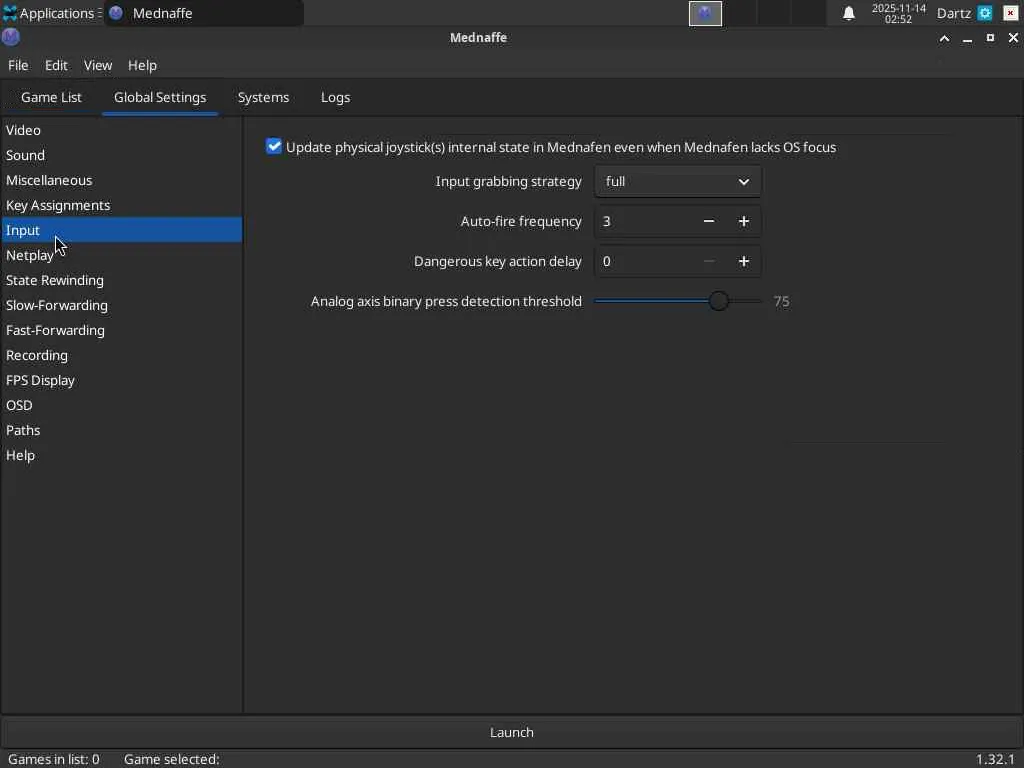Select Key Assignments in the settings list
1024x768 pixels.
pos(58,205)
